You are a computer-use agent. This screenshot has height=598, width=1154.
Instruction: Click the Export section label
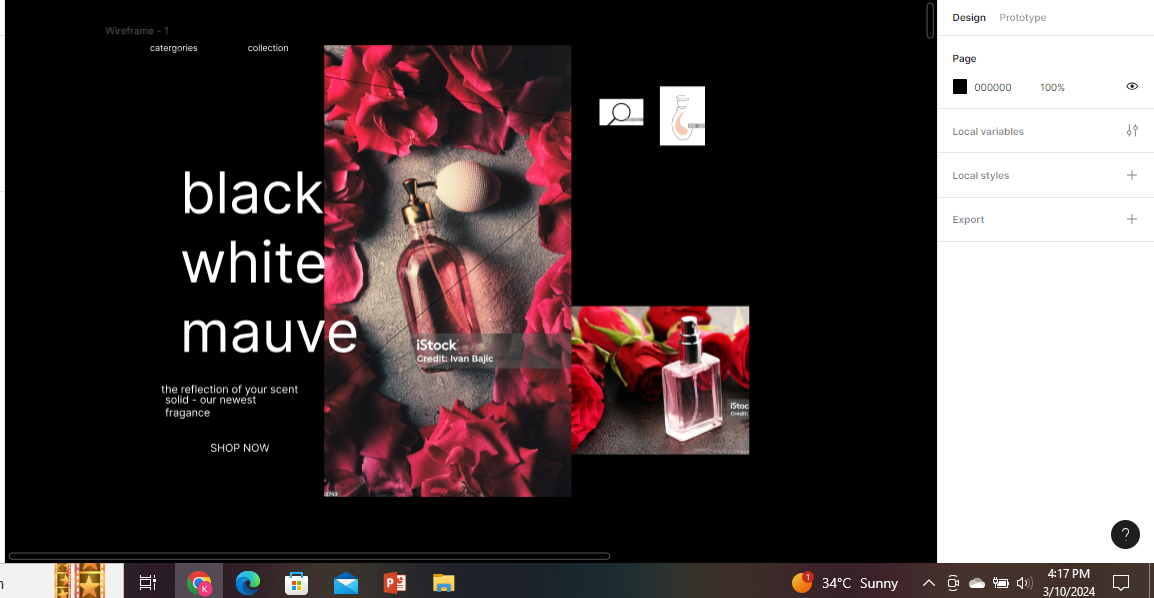pos(968,220)
